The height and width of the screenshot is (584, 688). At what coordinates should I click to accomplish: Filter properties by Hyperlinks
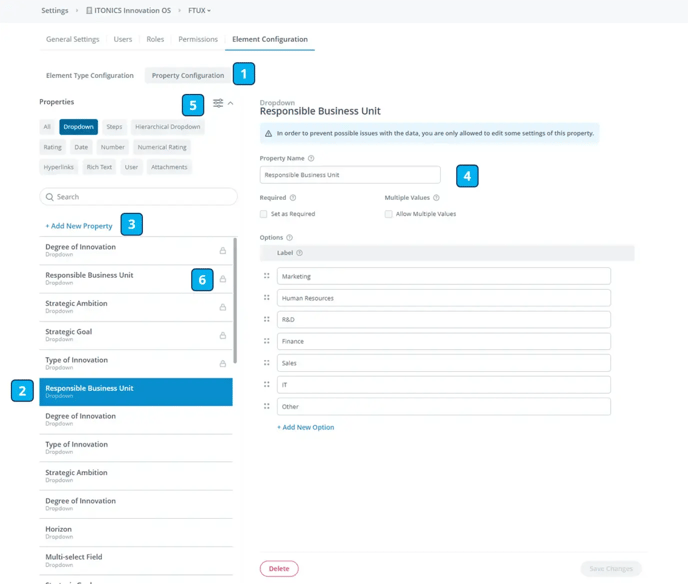59,167
